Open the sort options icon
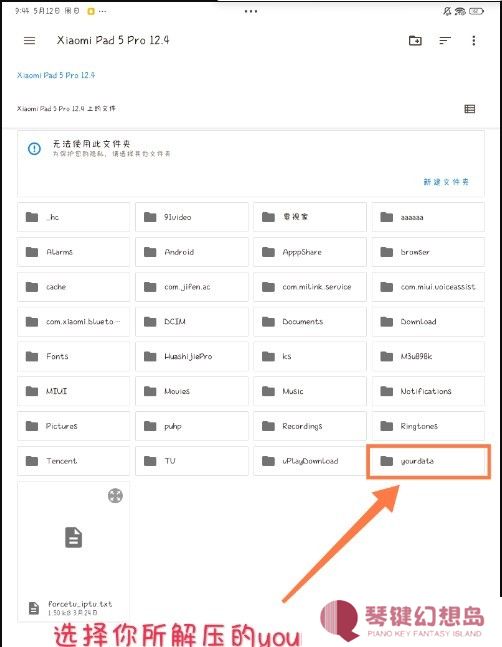This screenshot has height=647, width=502. click(x=445, y=40)
